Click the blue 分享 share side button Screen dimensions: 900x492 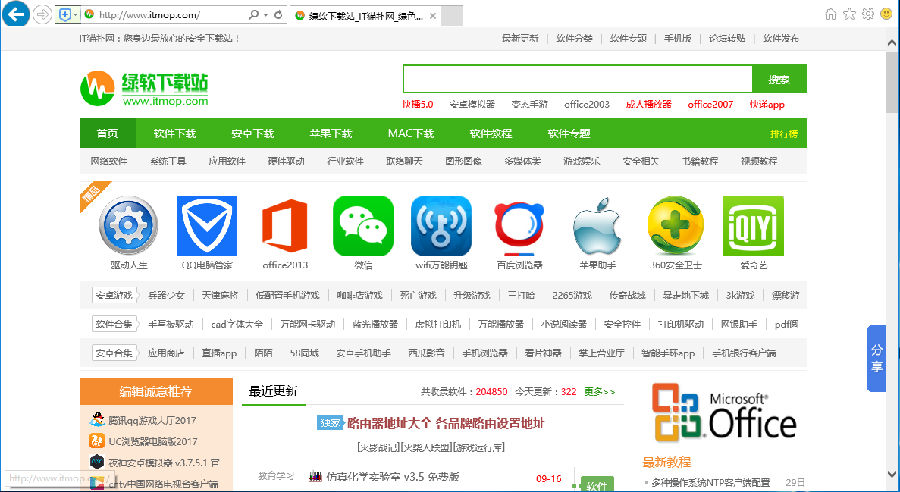tap(876, 358)
